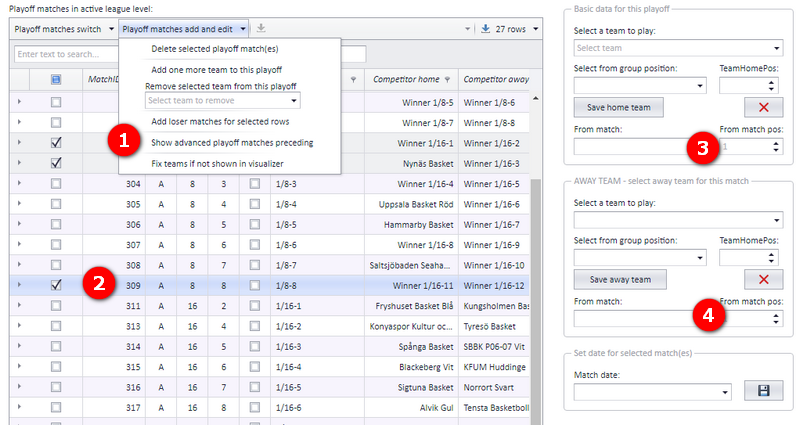Click the red X to clear the home team
Screen dimensions: 800x425
click(x=763, y=107)
